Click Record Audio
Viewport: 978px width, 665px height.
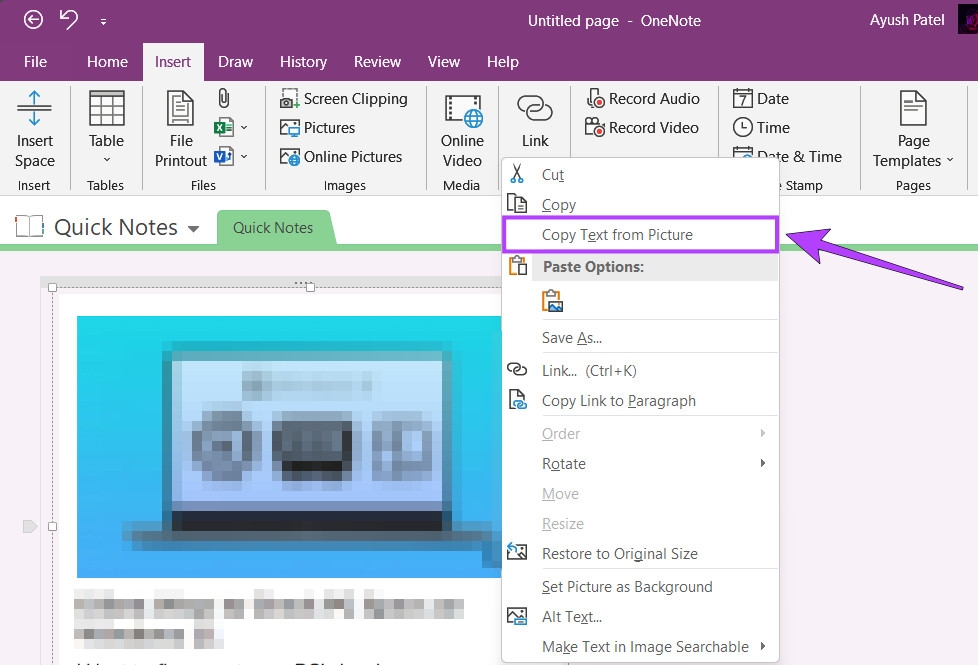tap(643, 99)
